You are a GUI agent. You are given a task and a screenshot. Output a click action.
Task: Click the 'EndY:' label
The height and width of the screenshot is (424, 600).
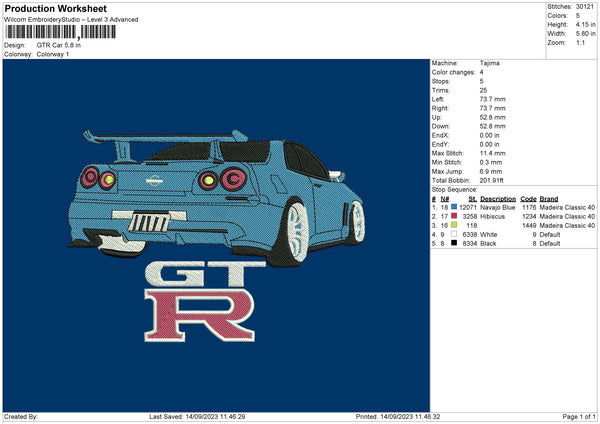[x=440, y=144]
